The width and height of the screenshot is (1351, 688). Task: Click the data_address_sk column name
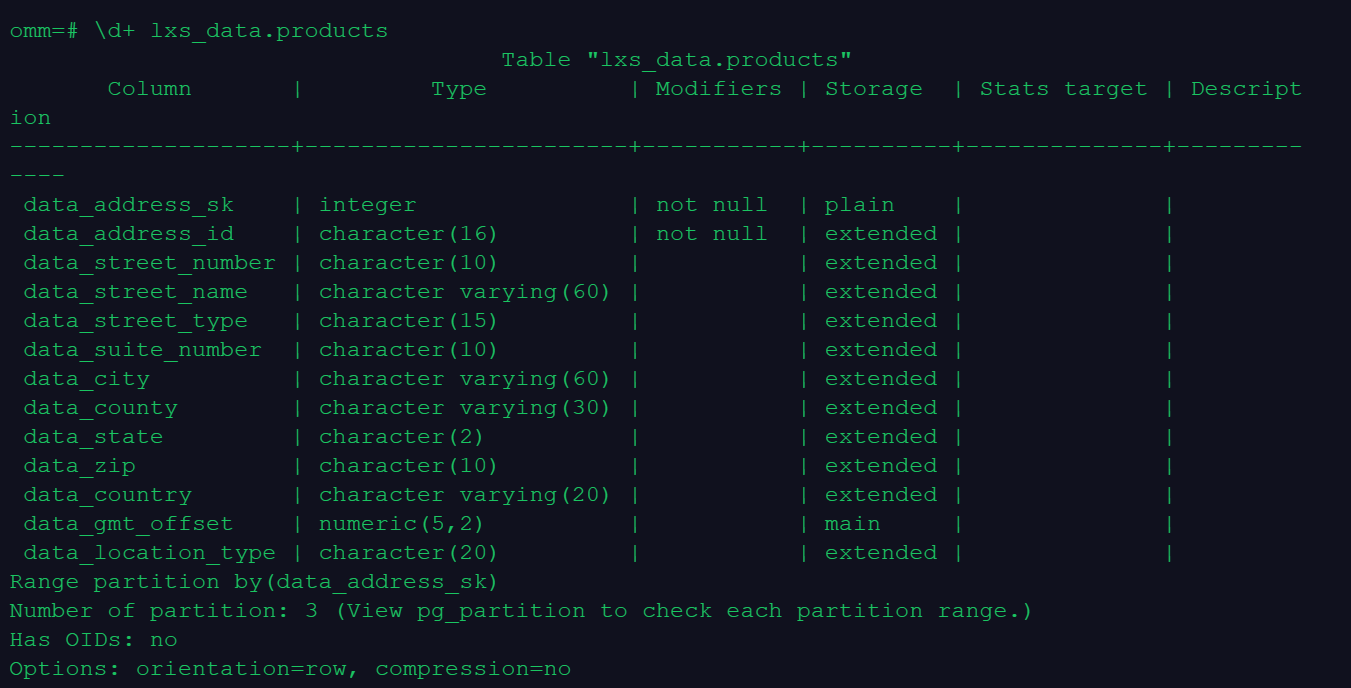pyautogui.click(x=128, y=205)
